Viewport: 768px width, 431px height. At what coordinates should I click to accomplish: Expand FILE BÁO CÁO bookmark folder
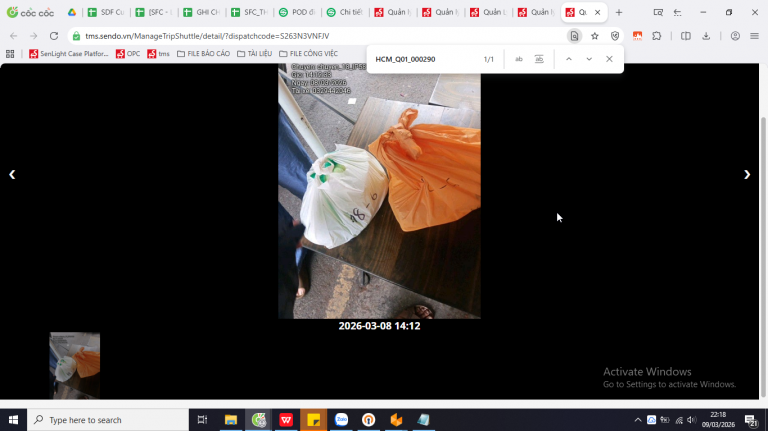[x=203, y=54]
